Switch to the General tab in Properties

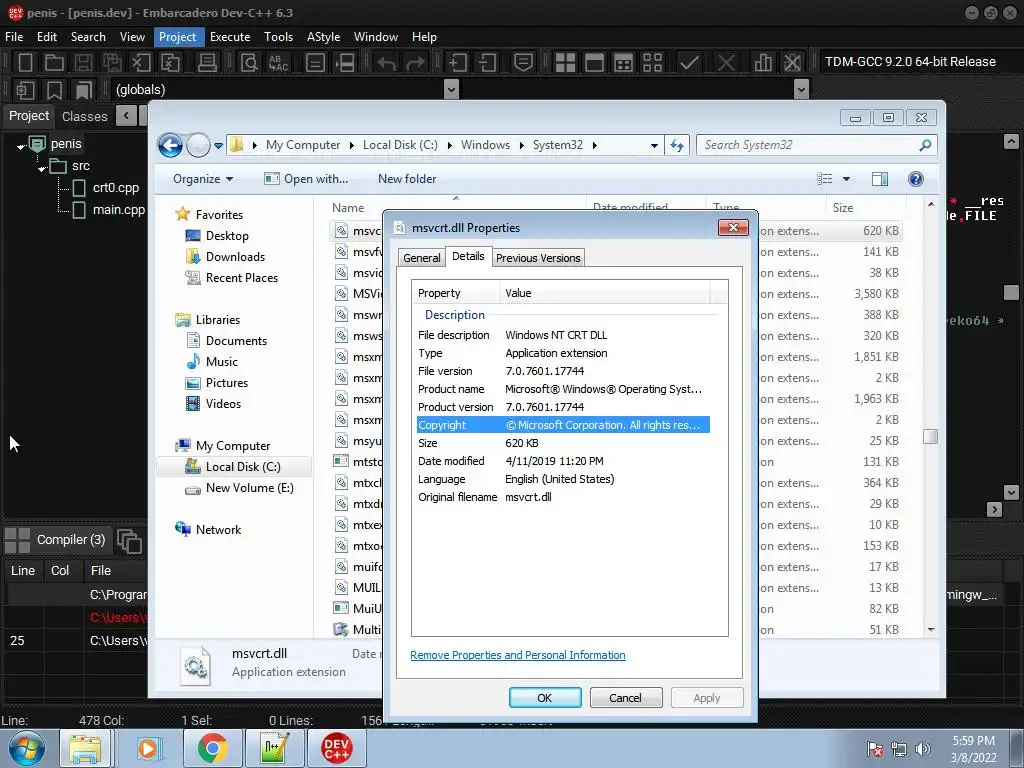(x=422, y=258)
